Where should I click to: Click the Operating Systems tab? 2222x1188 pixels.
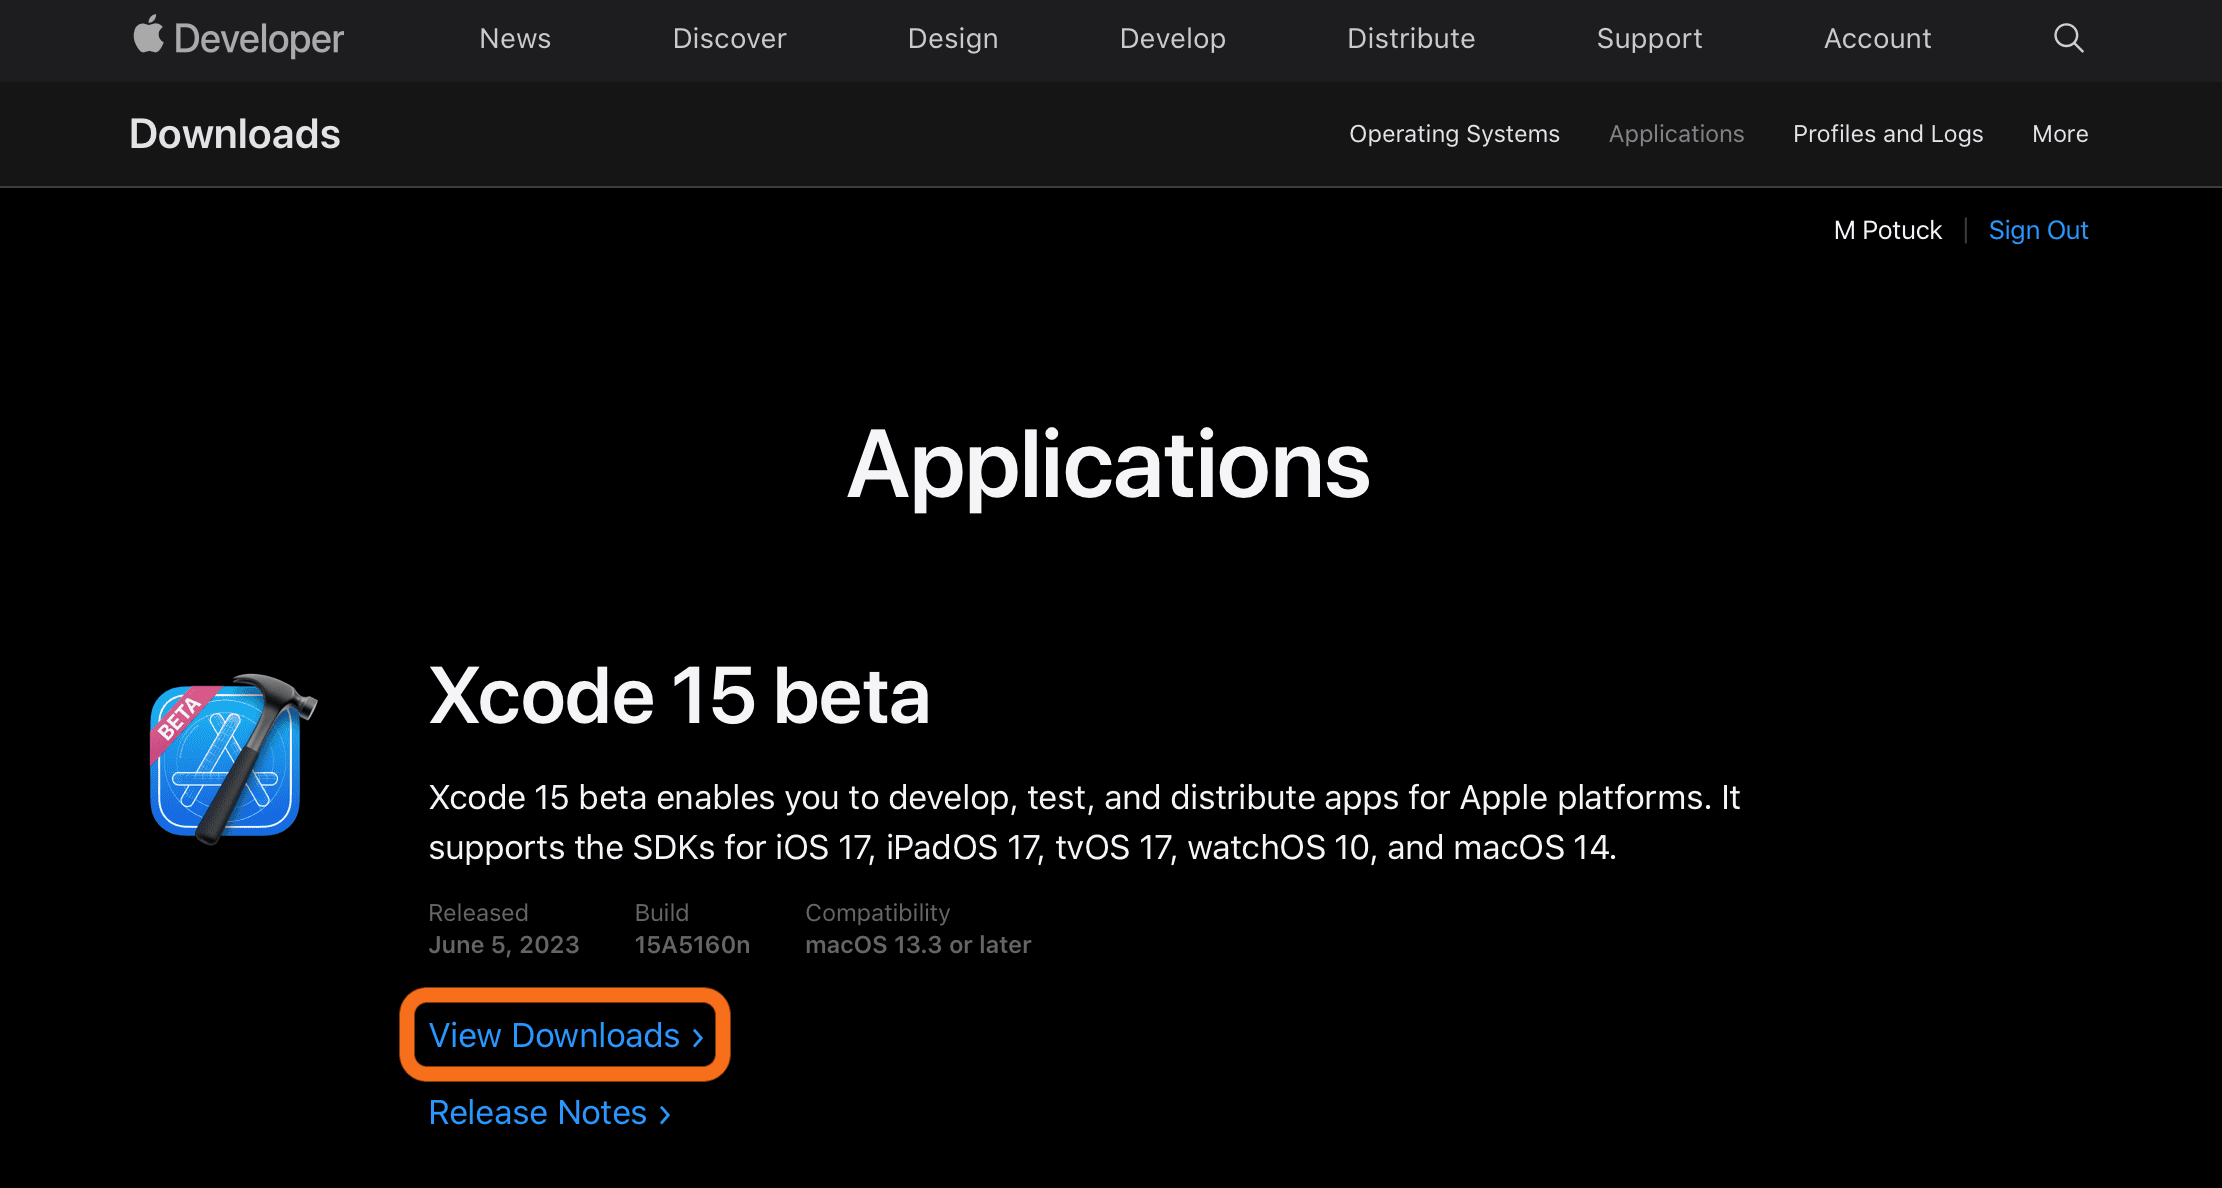(x=1453, y=134)
